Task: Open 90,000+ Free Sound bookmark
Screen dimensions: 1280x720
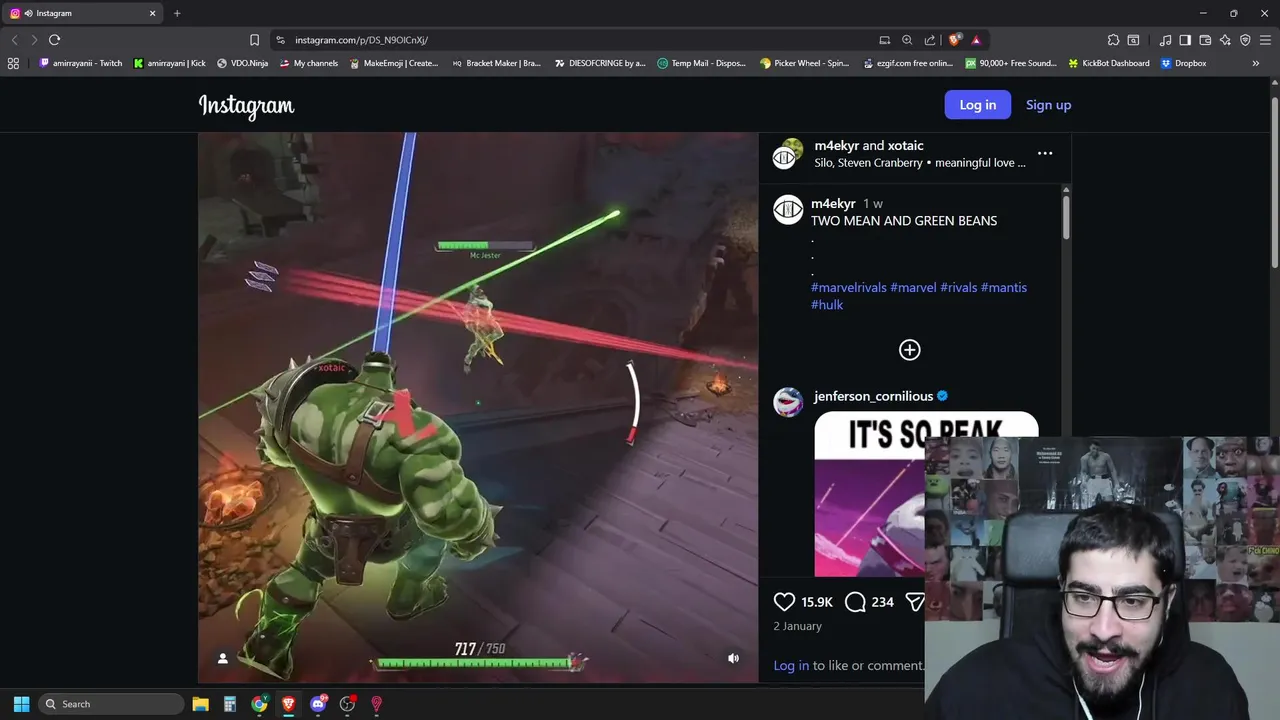Action: (x=1010, y=63)
